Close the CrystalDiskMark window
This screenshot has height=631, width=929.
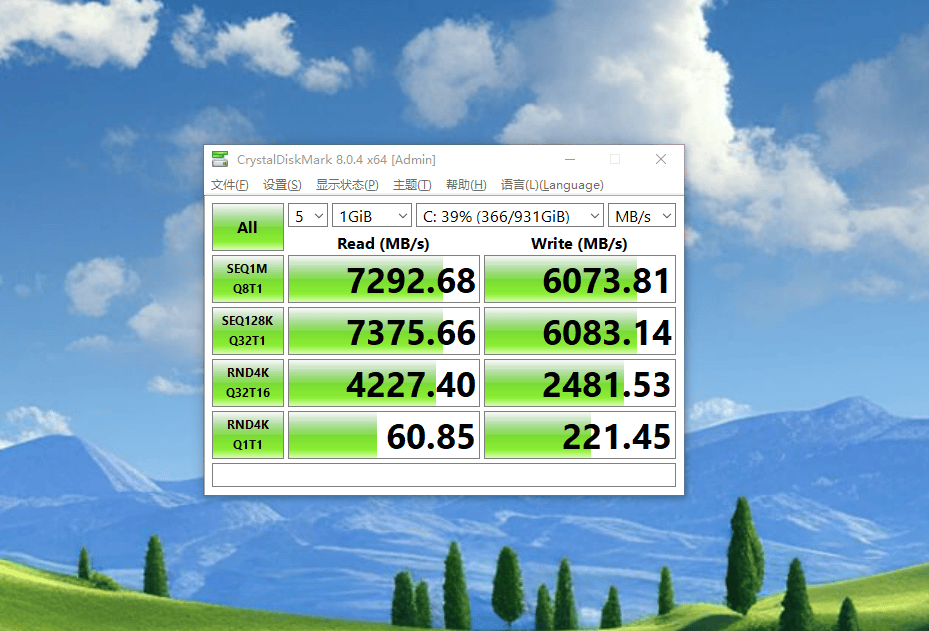point(661,159)
